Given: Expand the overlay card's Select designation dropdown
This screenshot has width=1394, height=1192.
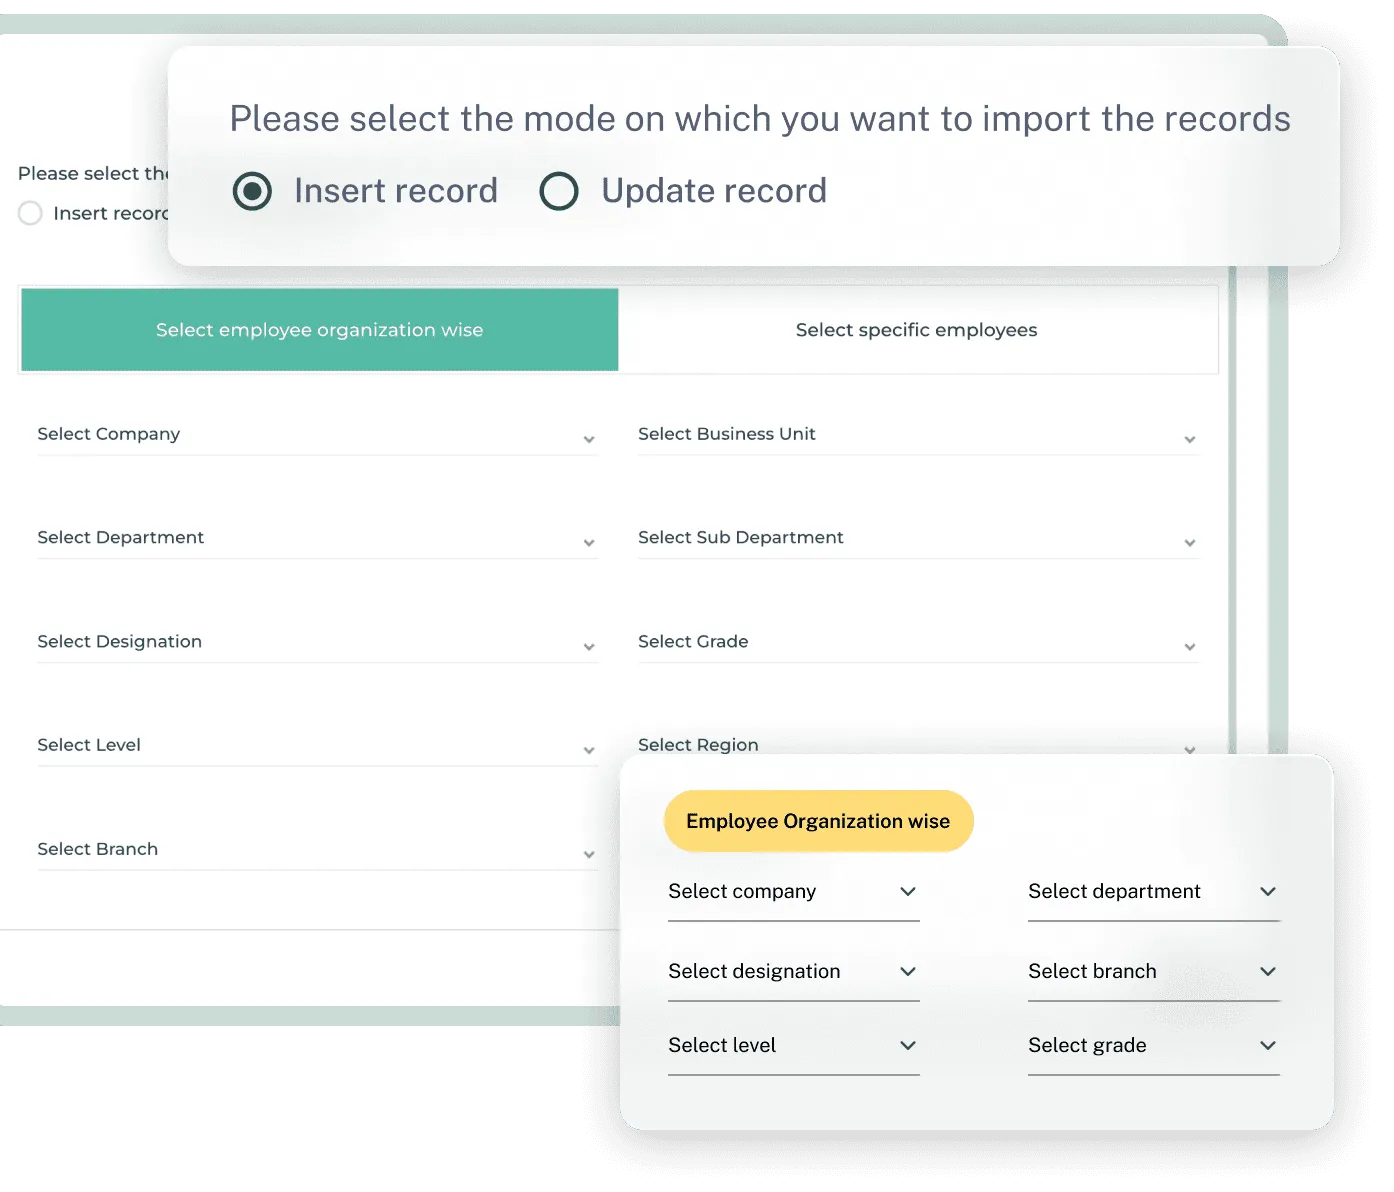Looking at the screenshot, I should 793,971.
